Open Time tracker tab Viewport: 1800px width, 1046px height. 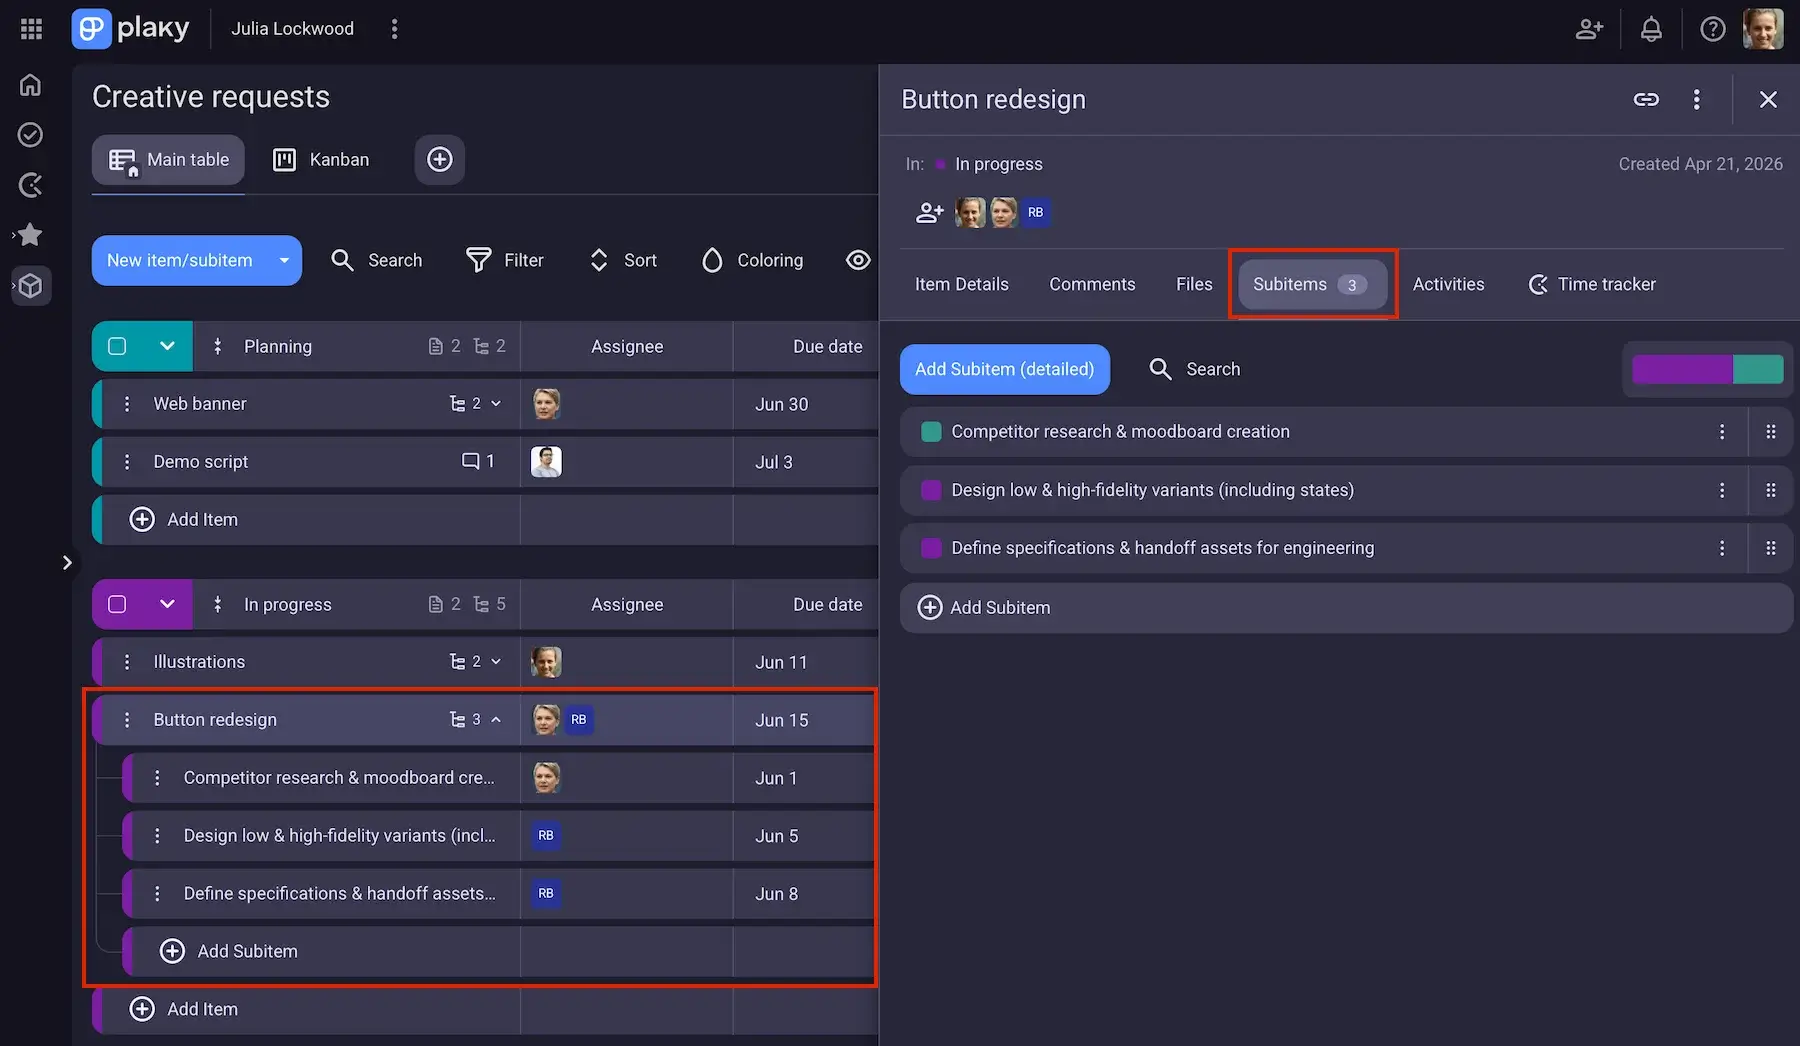1592,284
